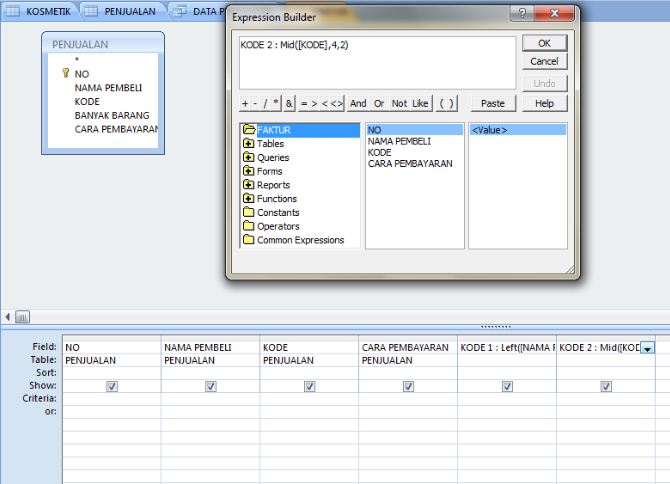Click the dialog's question mark help icon

pyautogui.click(x=522, y=13)
